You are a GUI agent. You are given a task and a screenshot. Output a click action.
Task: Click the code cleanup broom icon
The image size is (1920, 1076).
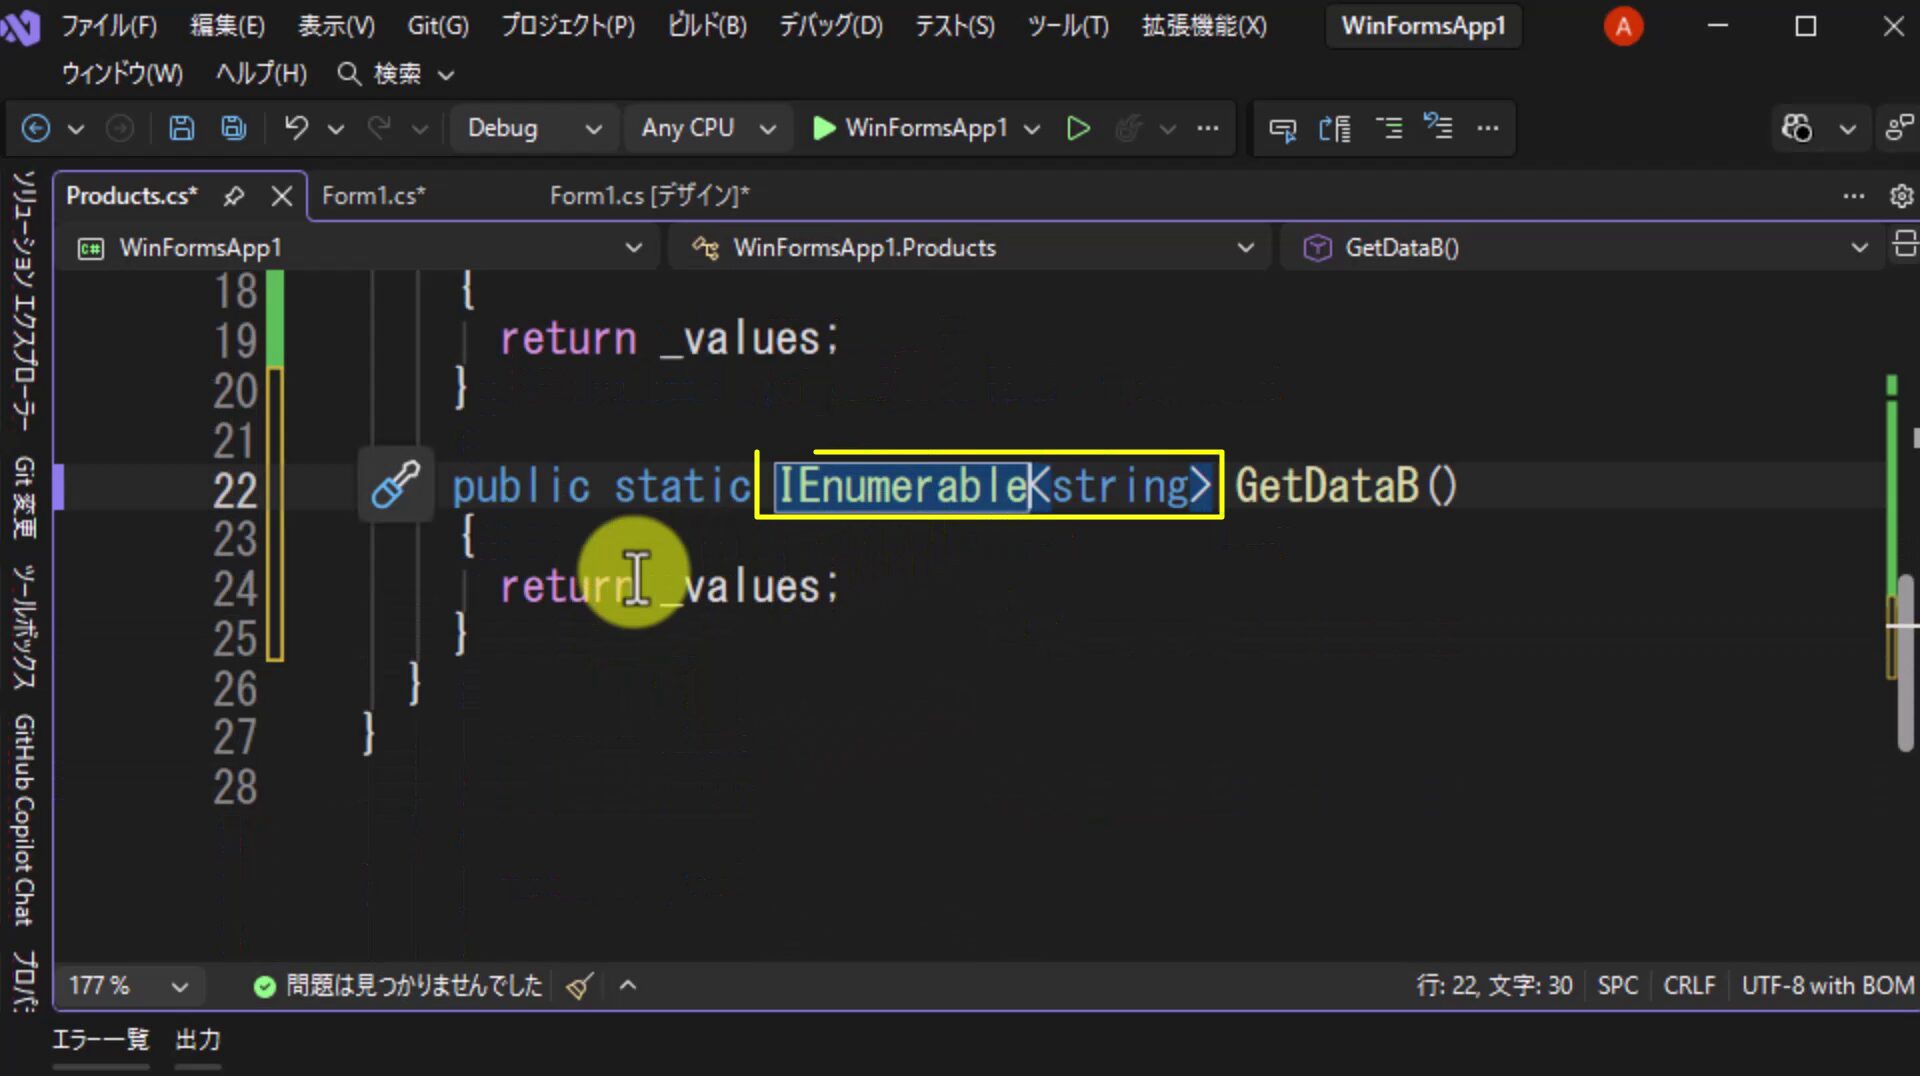pos(580,986)
